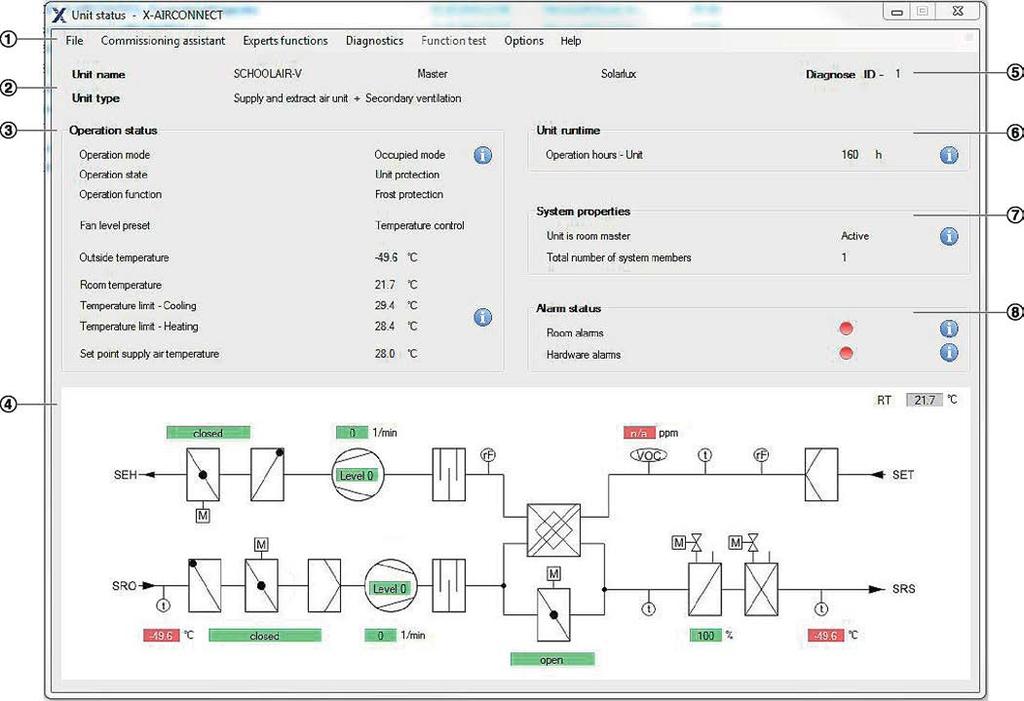Click the info icon beside Occupied mode
Screen dimensions: 1024x701
pyautogui.click(x=483, y=155)
